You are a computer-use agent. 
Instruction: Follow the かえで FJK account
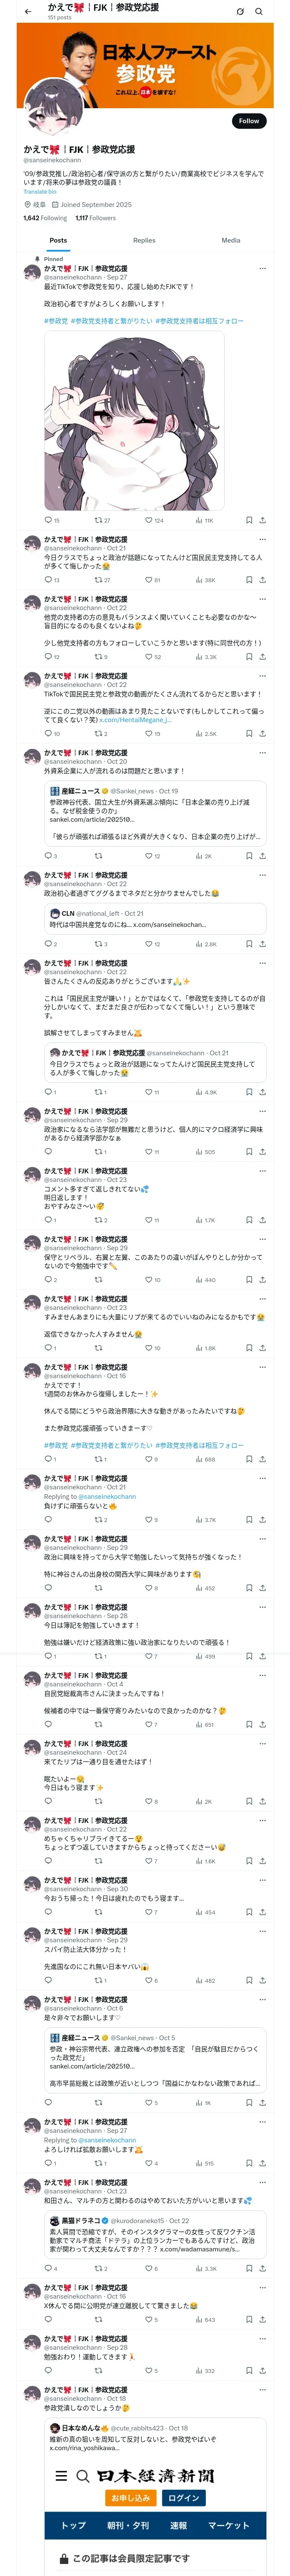248,121
